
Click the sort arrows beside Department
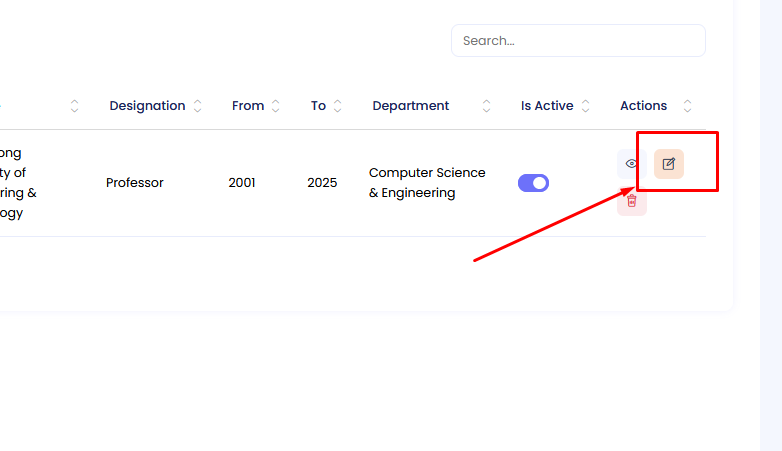(486, 106)
